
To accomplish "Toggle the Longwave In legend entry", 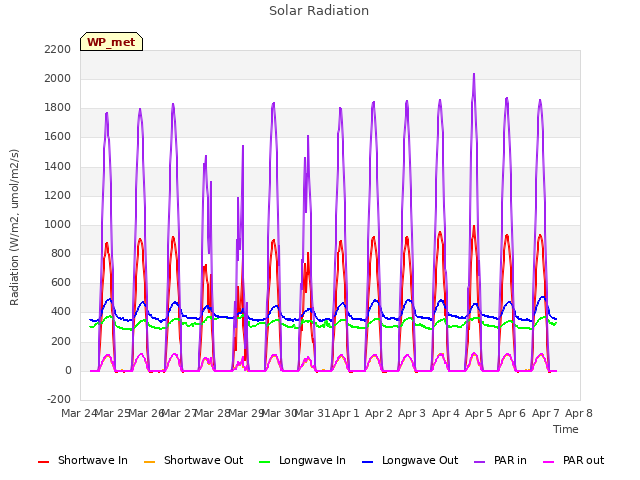I will click(x=302, y=460).
